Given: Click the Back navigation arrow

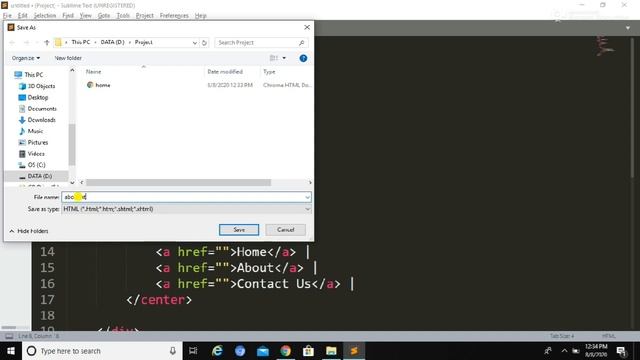Looking at the screenshot, I should (x=12, y=42).
